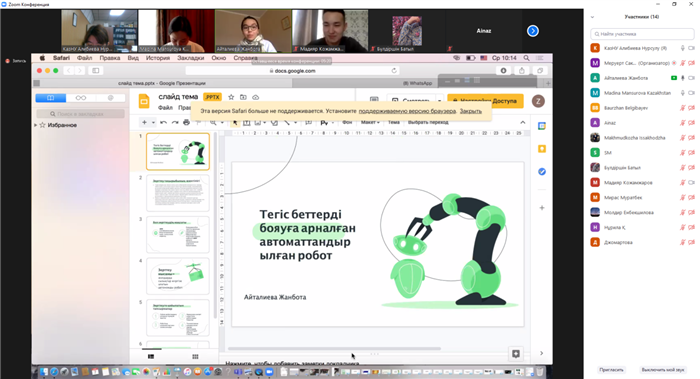Open a new Safari tab with plus
Screen dimensions: 700x379
548,83
